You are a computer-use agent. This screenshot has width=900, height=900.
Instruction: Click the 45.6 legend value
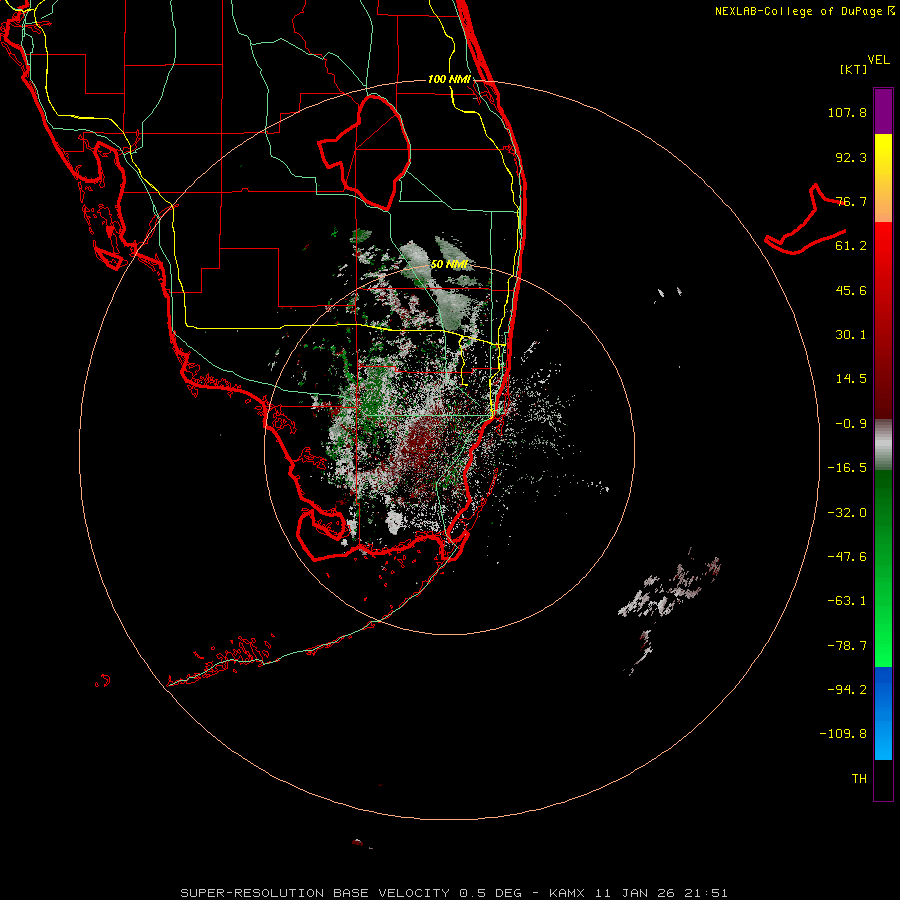(851, 290)
